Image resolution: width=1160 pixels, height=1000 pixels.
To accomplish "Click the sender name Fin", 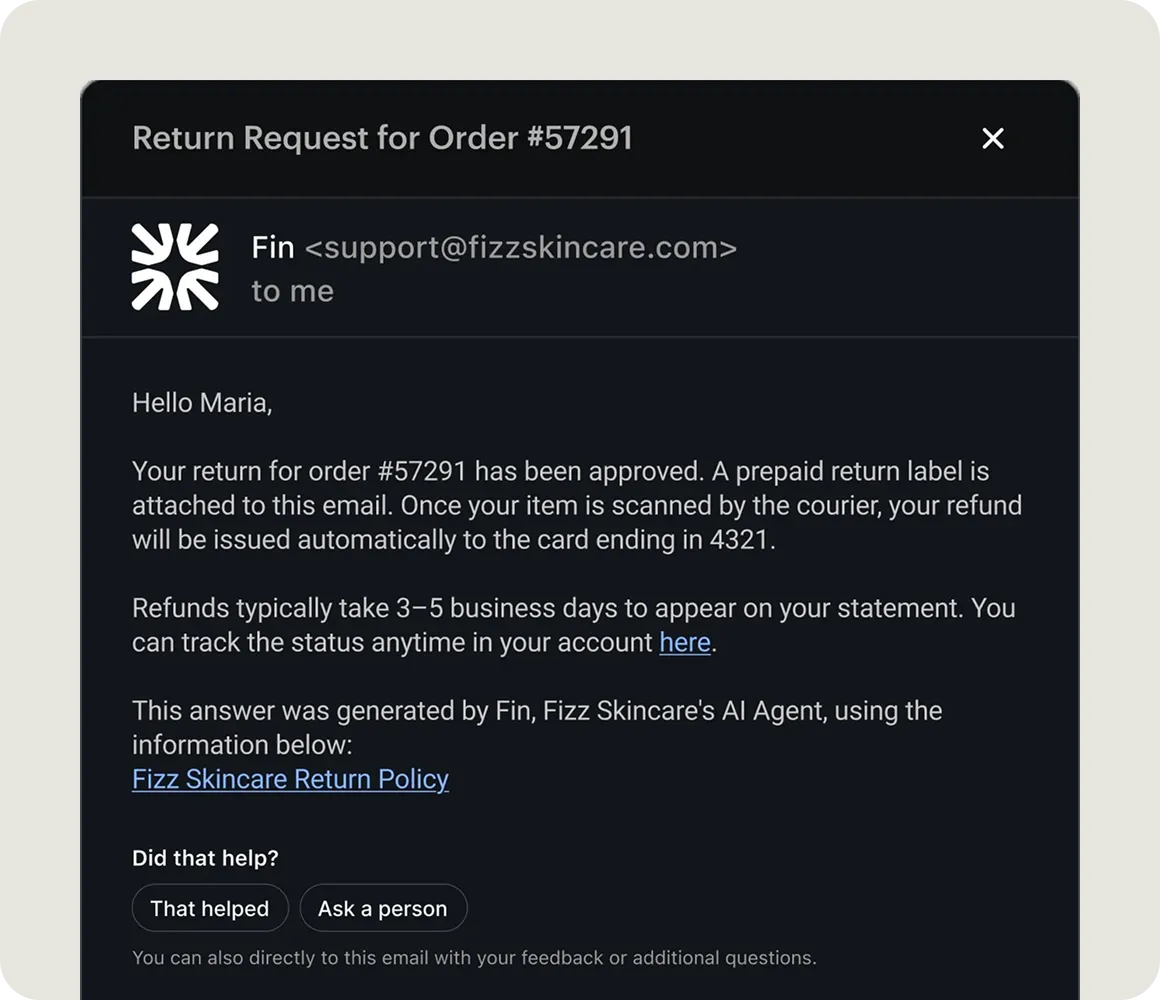I will [273, 247].
